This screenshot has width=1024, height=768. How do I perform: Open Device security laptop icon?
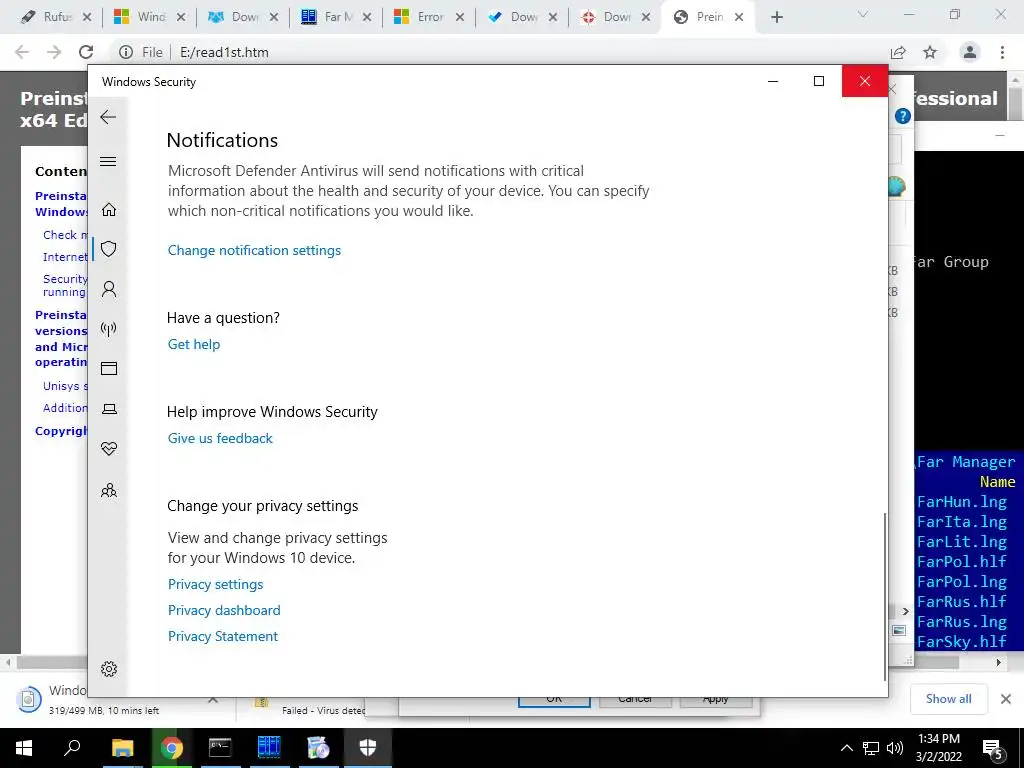click(109, 409)
